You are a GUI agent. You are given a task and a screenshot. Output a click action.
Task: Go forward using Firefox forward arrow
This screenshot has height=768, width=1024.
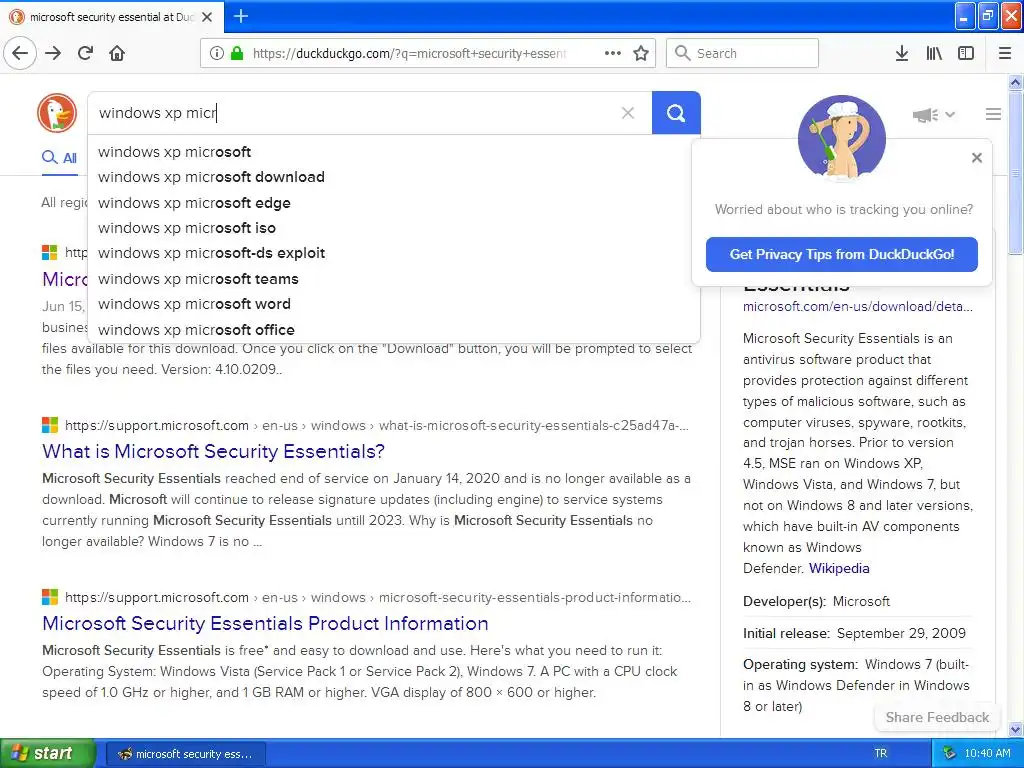[53, 53]
